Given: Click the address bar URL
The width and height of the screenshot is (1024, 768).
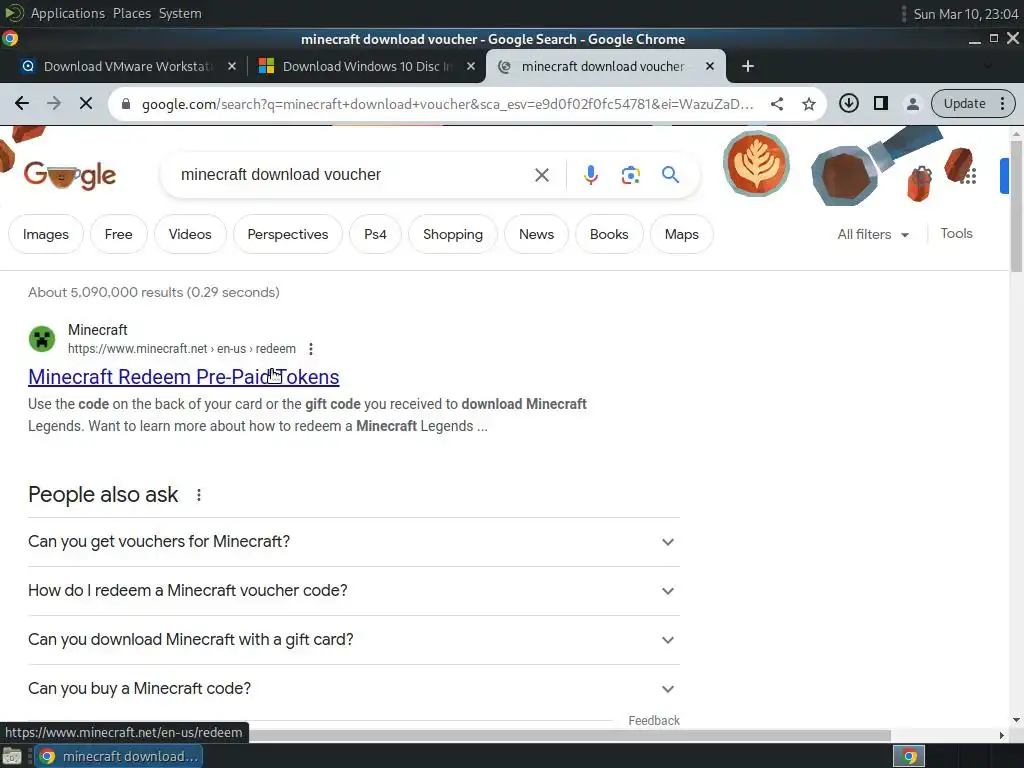Looking at the screenshot, I should click(447, 104).
